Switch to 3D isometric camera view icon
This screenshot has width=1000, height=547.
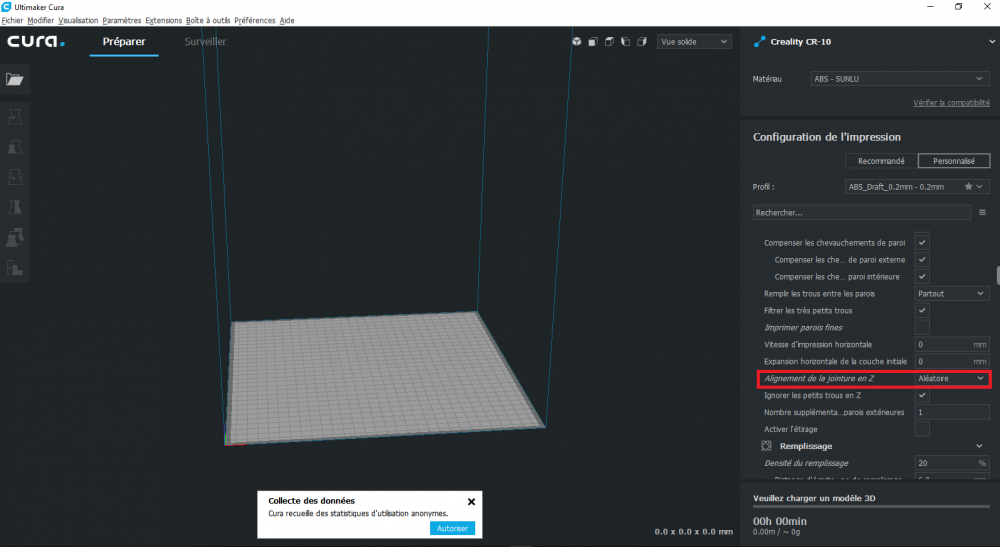(x=577, y=41)
